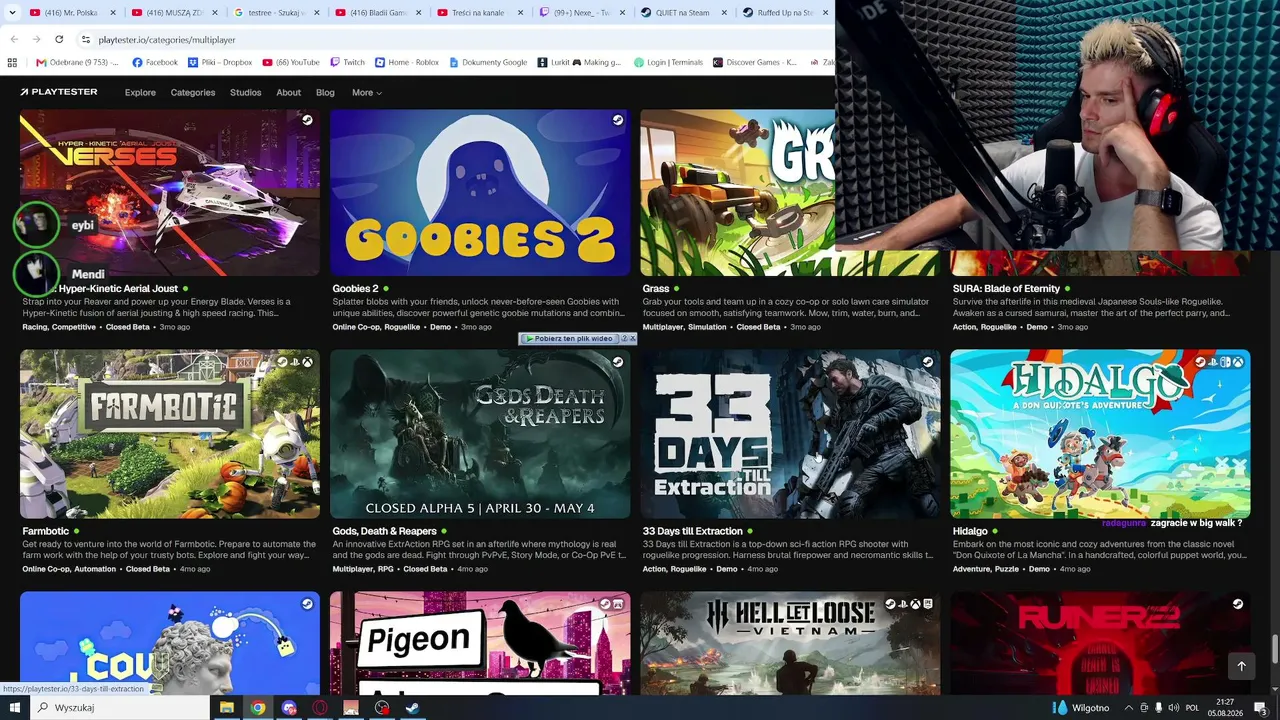Show hidden system tray icons
This screenshot has width=1280, height=720.
[x=1129, y=708]
